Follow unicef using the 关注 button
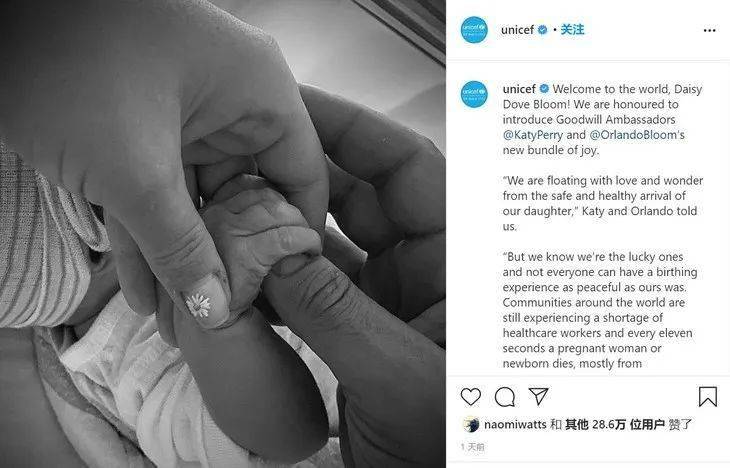The image size is (730, 468). [572, 30]
